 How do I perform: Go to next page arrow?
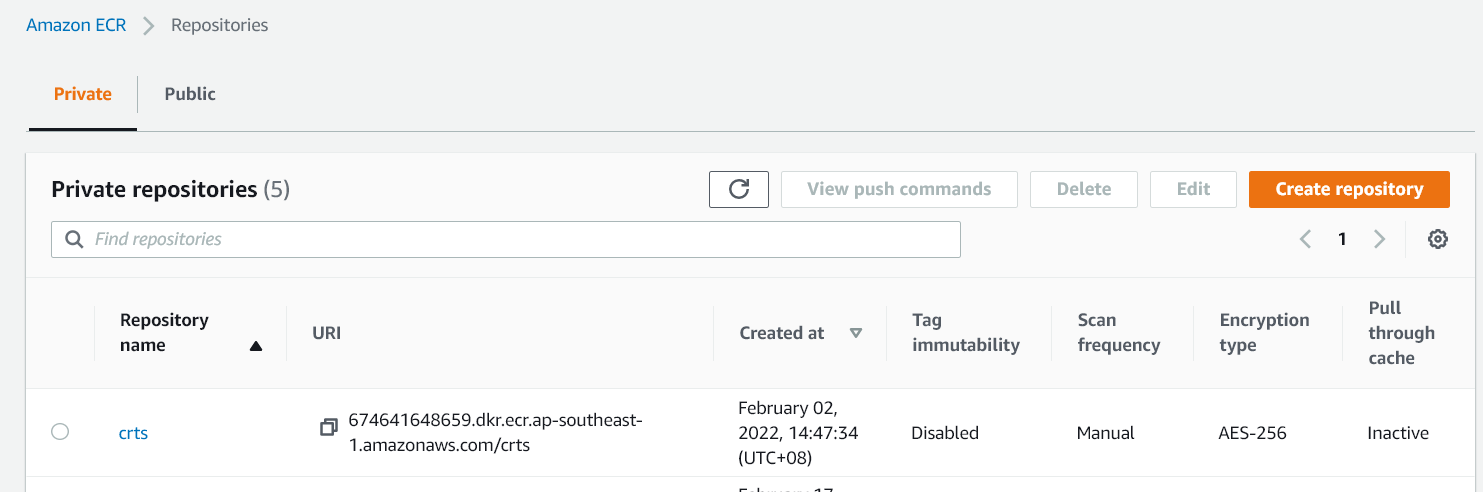pyautogui.click(x=1379, y=239)
